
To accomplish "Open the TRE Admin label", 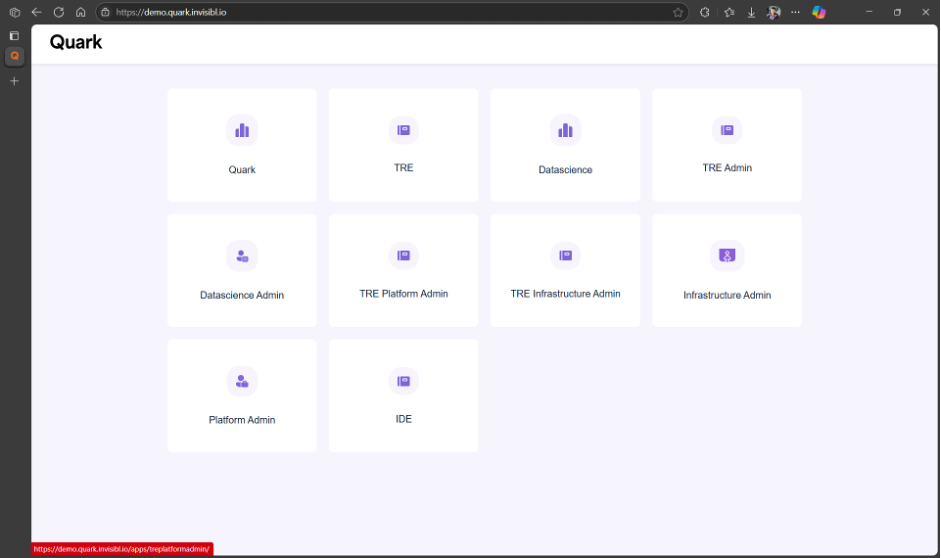I will 727,168.
